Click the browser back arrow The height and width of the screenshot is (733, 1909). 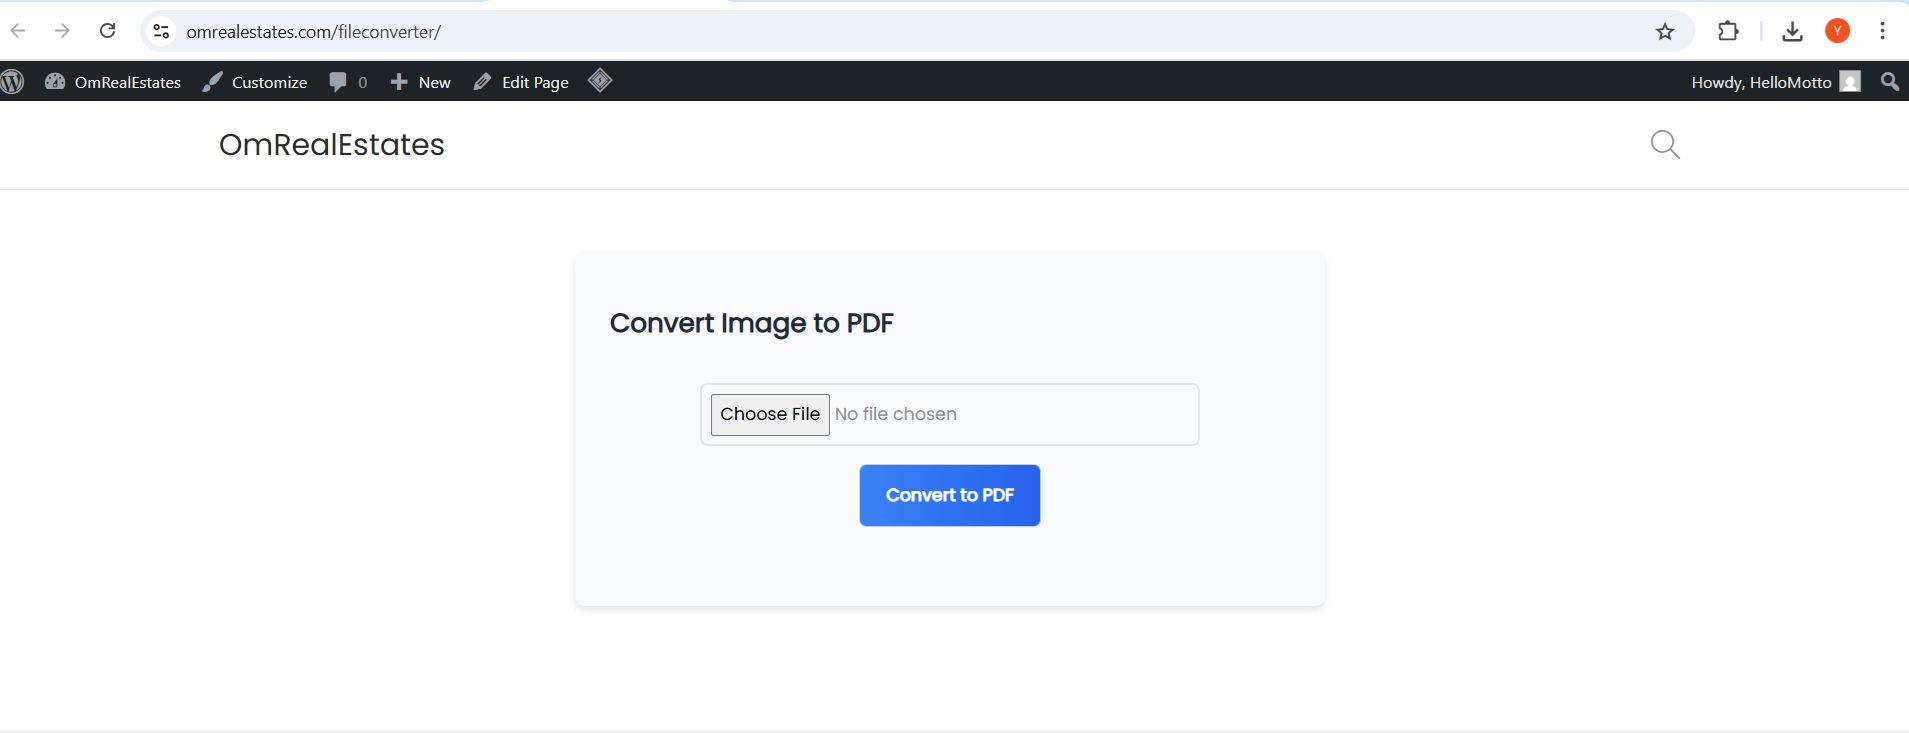pos(18,31)
